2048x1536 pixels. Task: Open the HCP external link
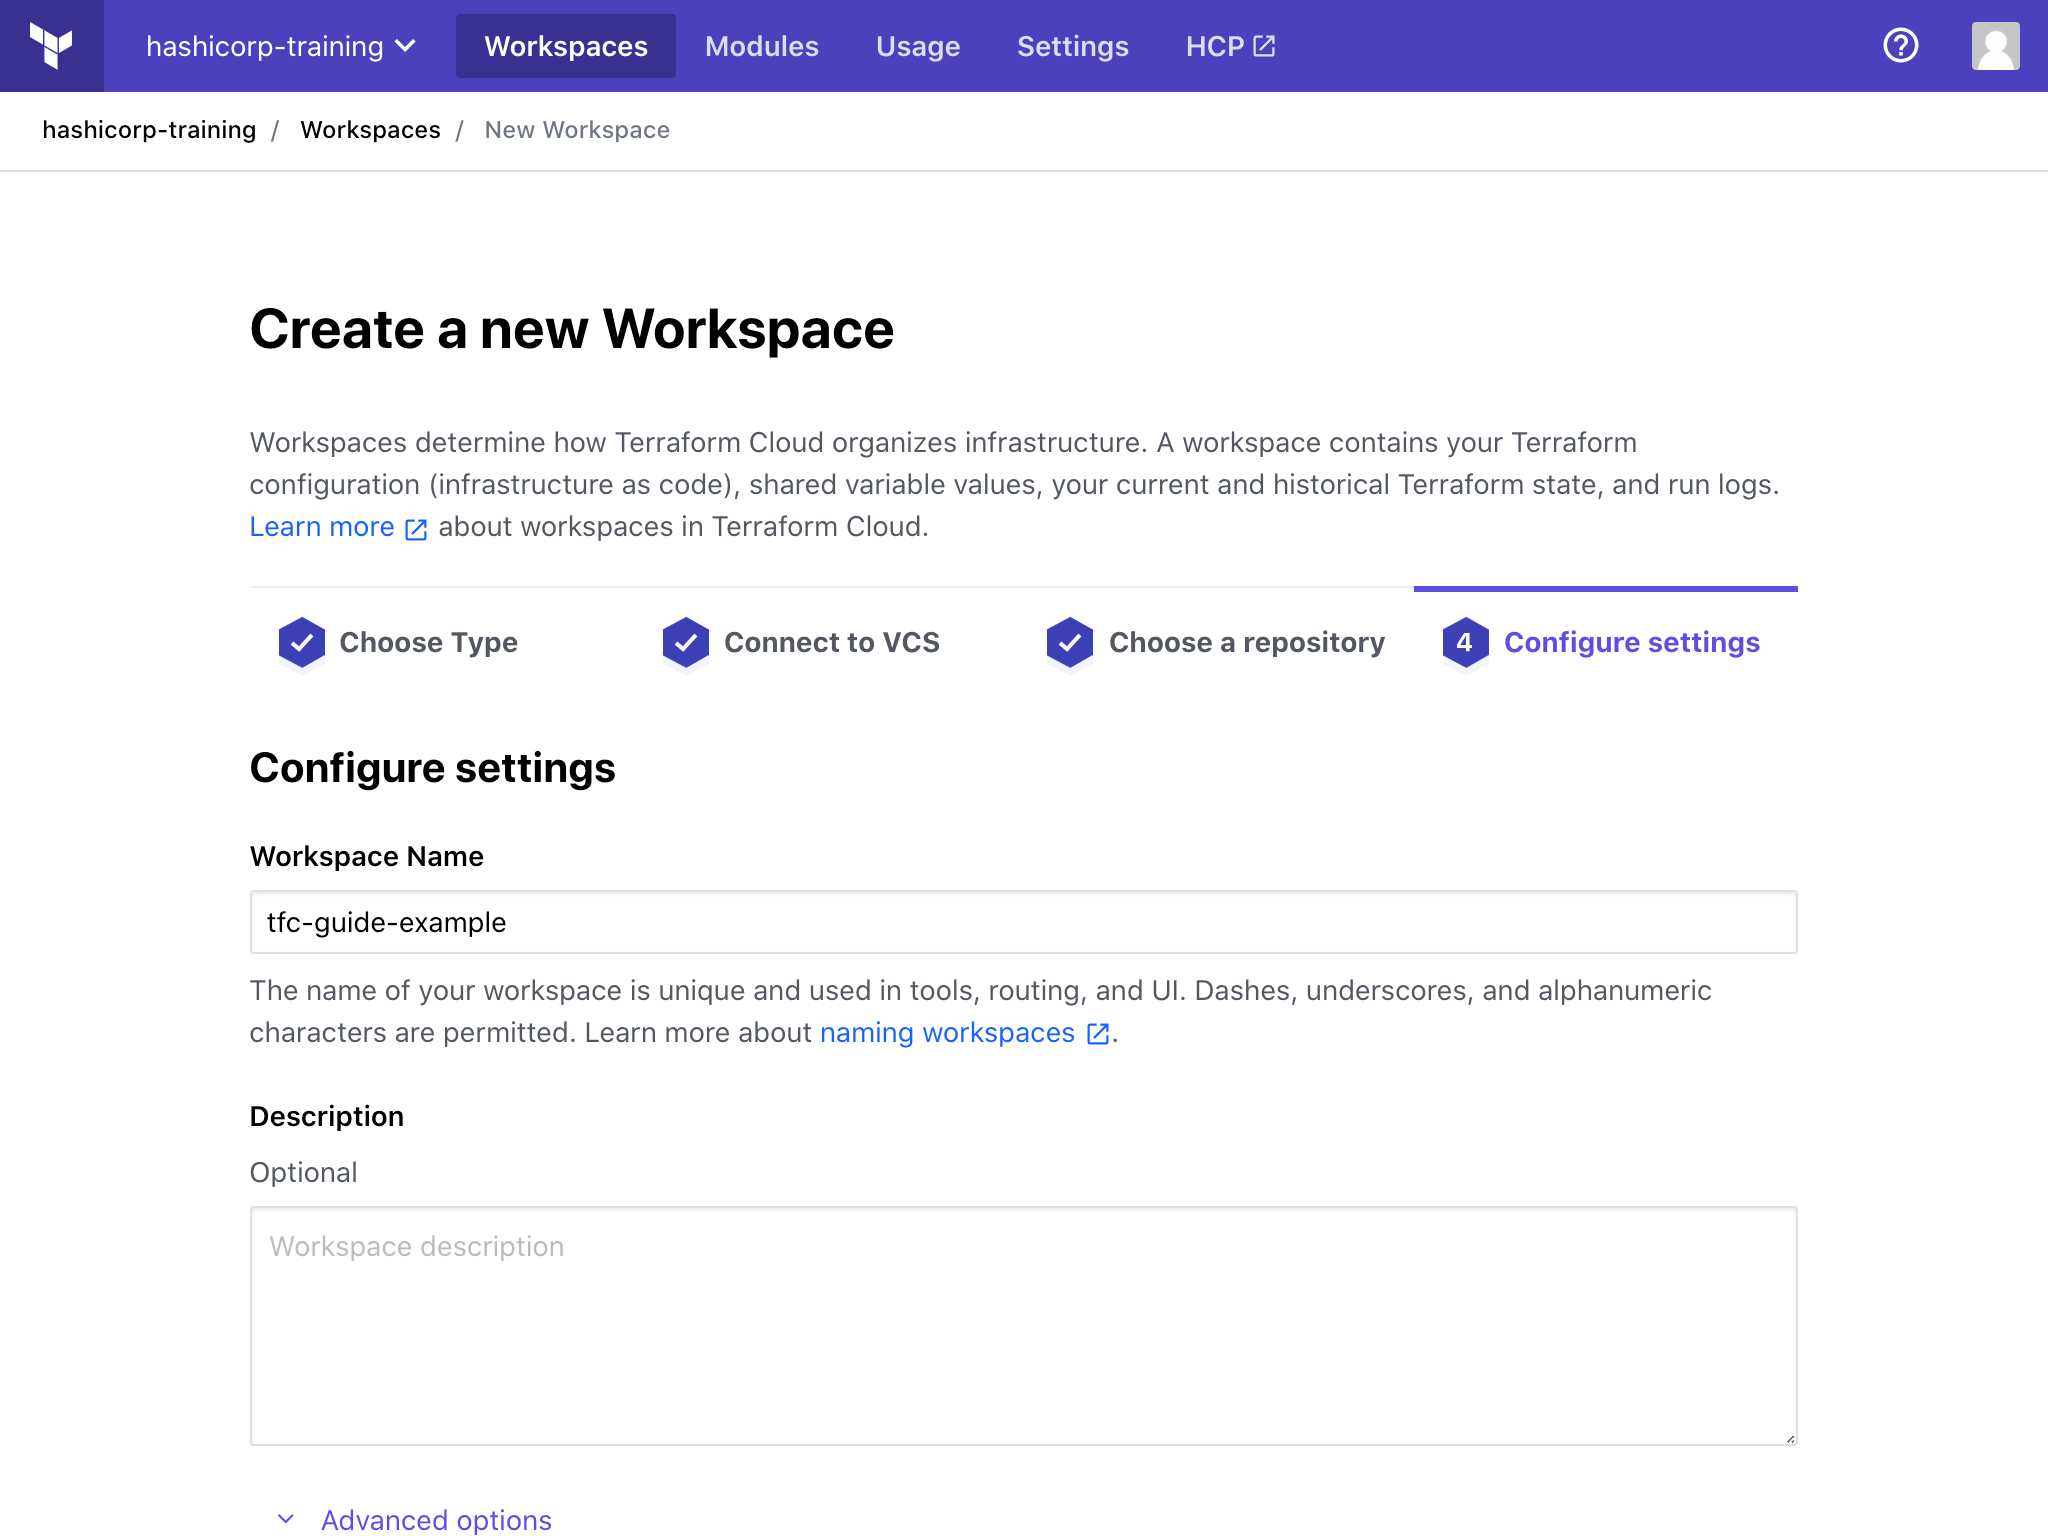click(x=1231, y=46)
